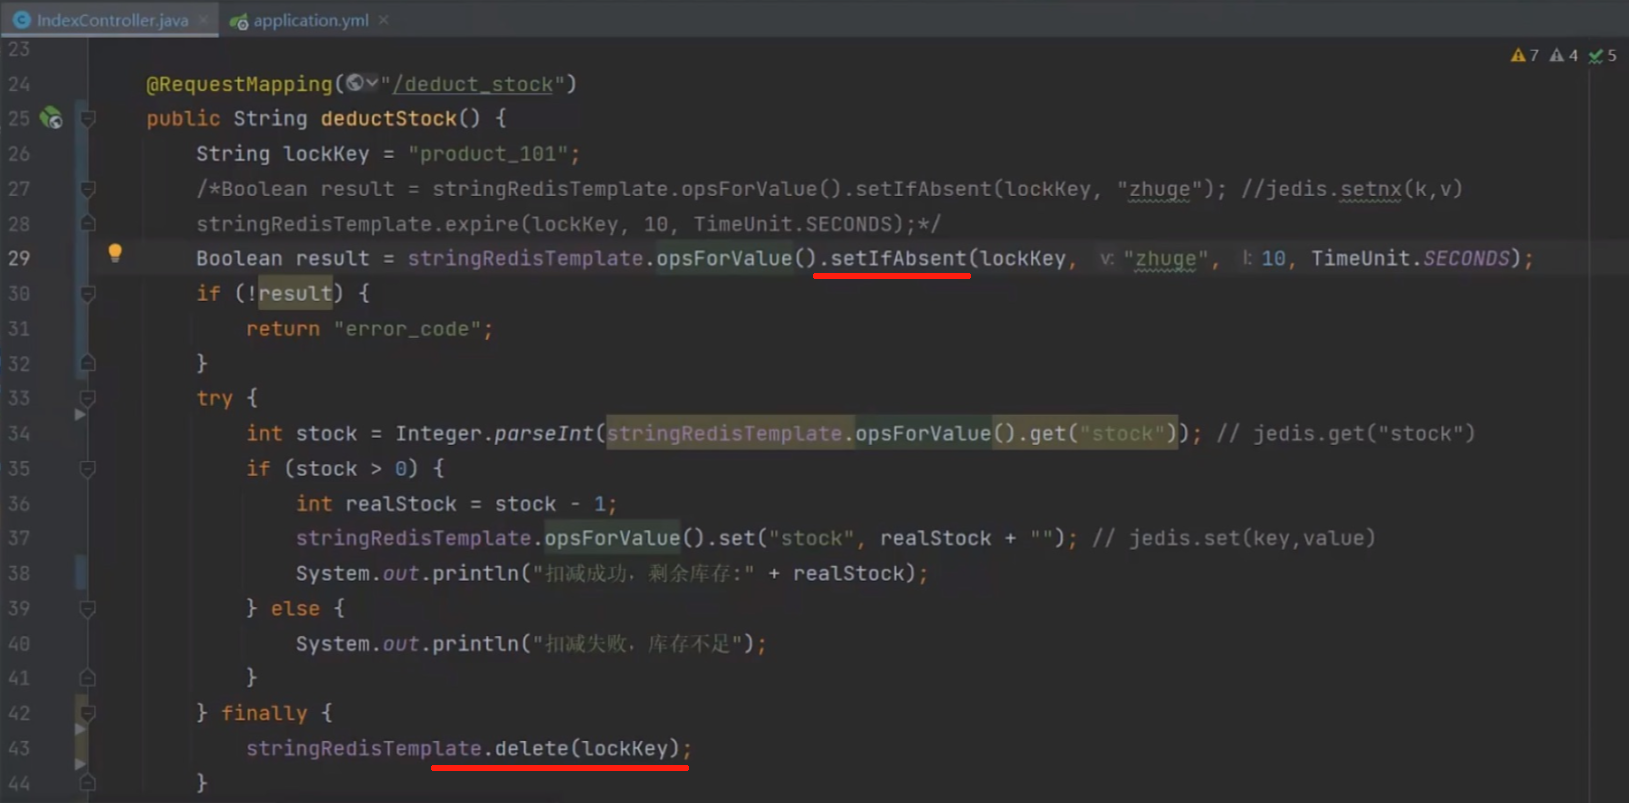Image resolution: width=1629 pixels, height=803 pixels.
Task: Click the yellow light bulb intention icon
Action: [115, 253]
